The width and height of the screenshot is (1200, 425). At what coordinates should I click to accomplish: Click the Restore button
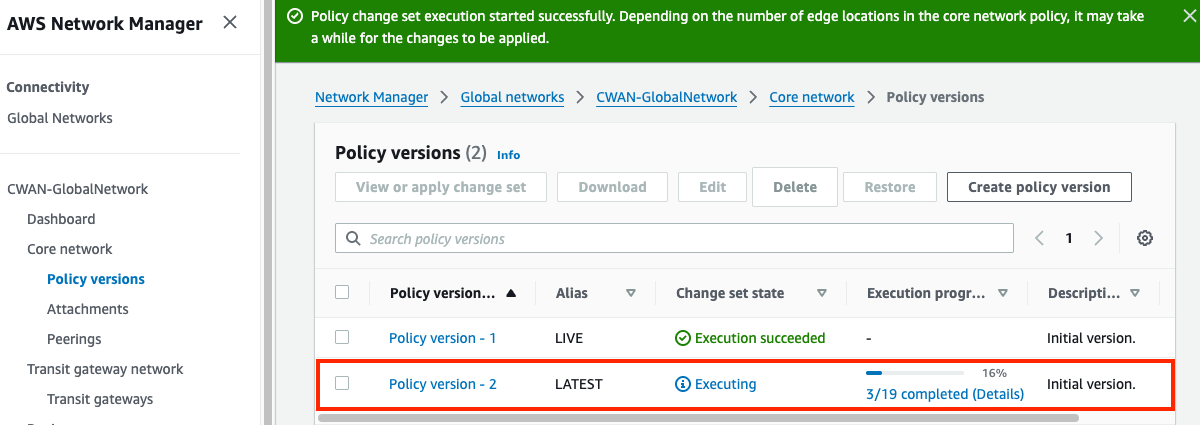[890, 187]
